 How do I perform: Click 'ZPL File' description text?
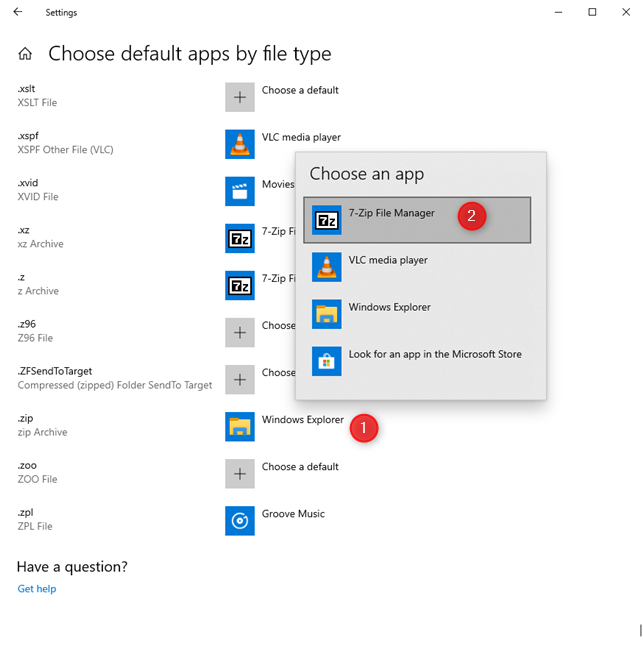[35, 526]
